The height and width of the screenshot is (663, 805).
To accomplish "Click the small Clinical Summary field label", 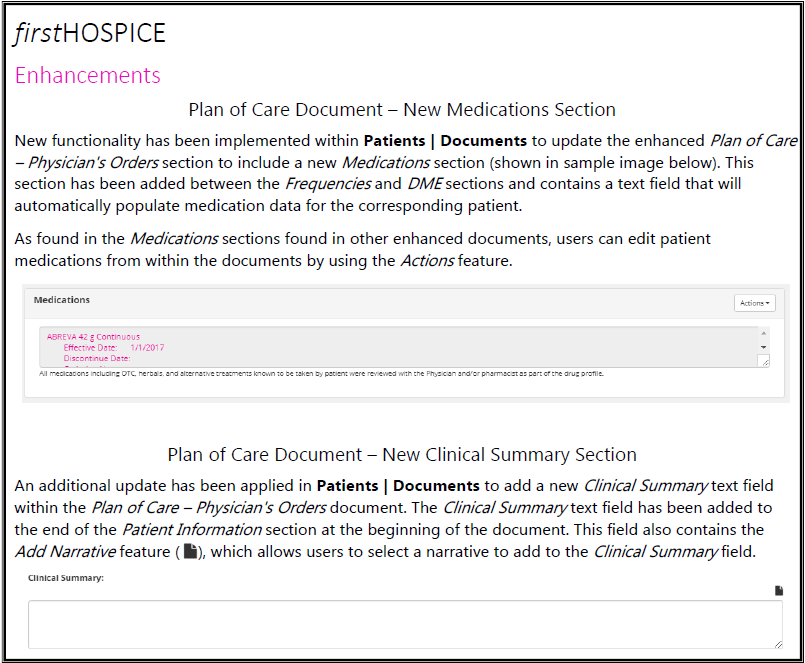I will [65, 578].
